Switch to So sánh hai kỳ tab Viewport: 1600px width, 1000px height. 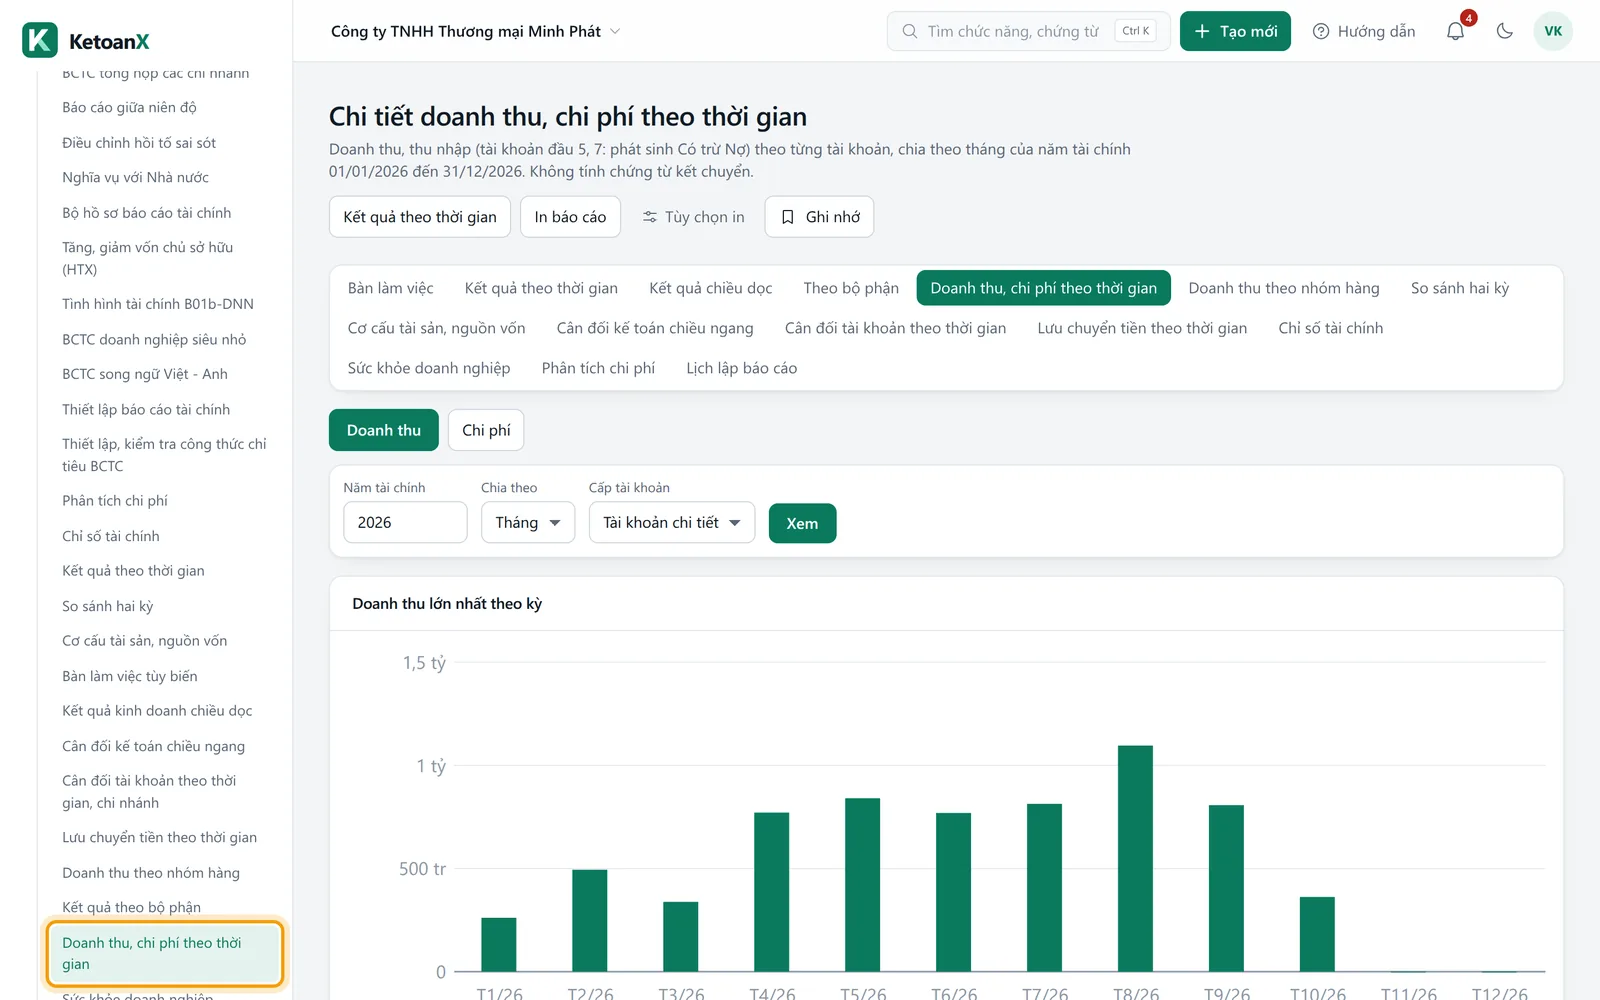pyautogui.click(x=1460, y=288)
